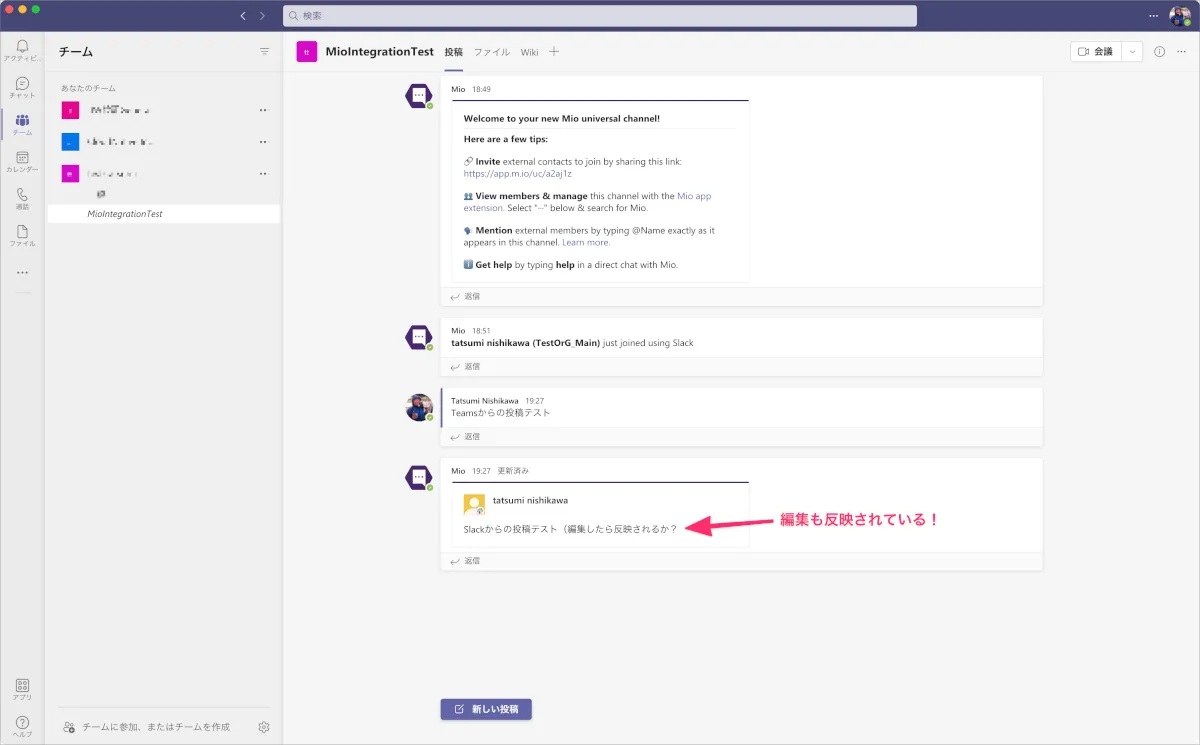Switch to the ファイル tab
Image resolution: width=1200 pixels, height=745 pixels.
[491, 52]
